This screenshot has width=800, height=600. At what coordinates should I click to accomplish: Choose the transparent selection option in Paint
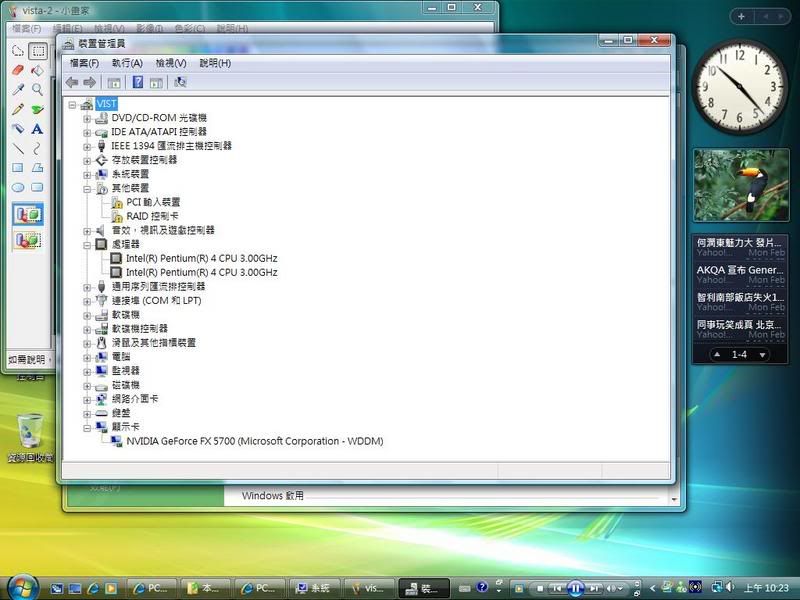[x=28, y=239]
